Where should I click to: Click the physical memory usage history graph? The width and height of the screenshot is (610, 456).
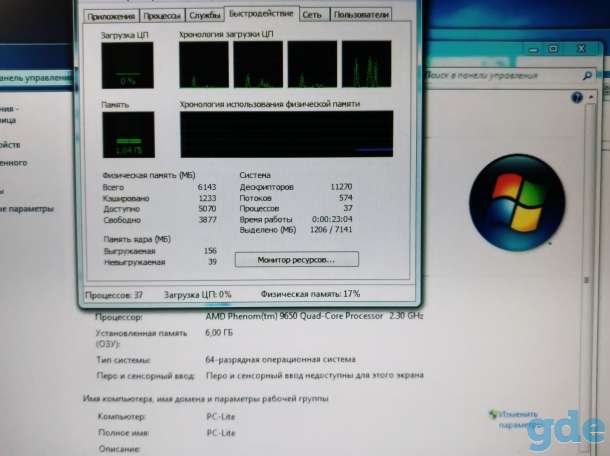(287, 134)
